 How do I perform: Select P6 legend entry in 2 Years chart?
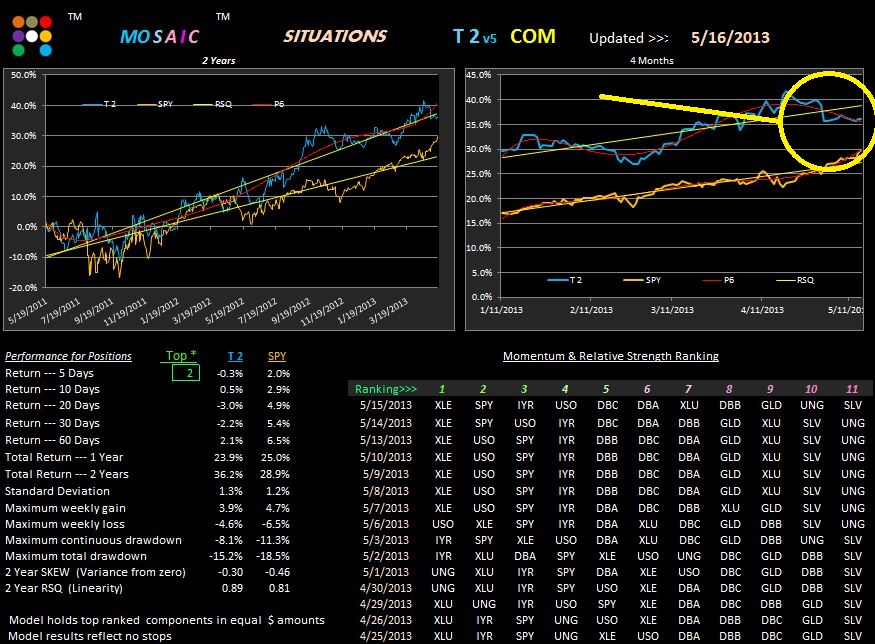pyautogui.click(x=268, y=104)
